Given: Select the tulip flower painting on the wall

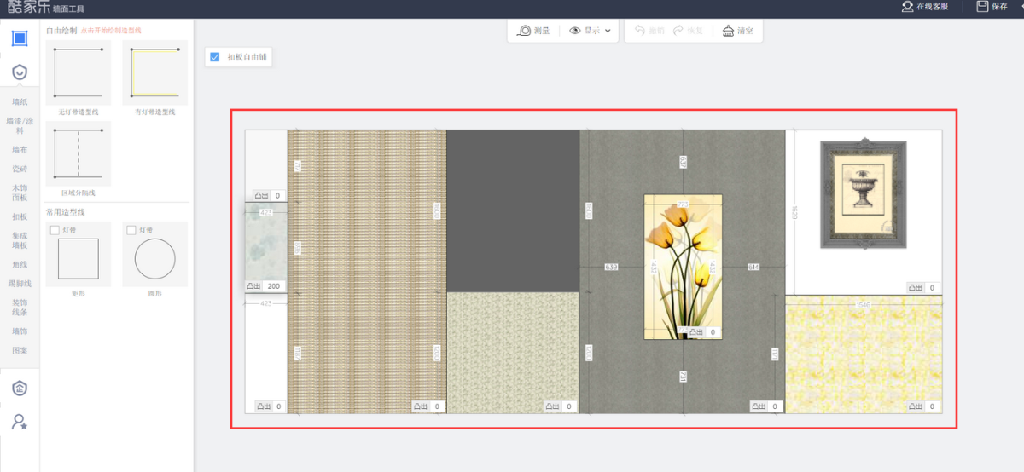Looking at the screenshot, I should tap(682, 266).
